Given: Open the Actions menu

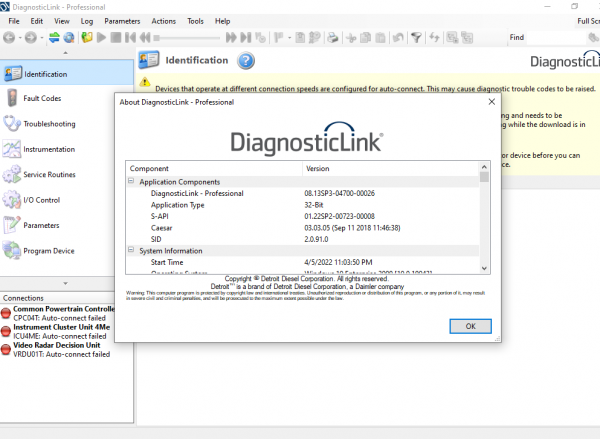Looking at the screenshot, I should 163,21.
